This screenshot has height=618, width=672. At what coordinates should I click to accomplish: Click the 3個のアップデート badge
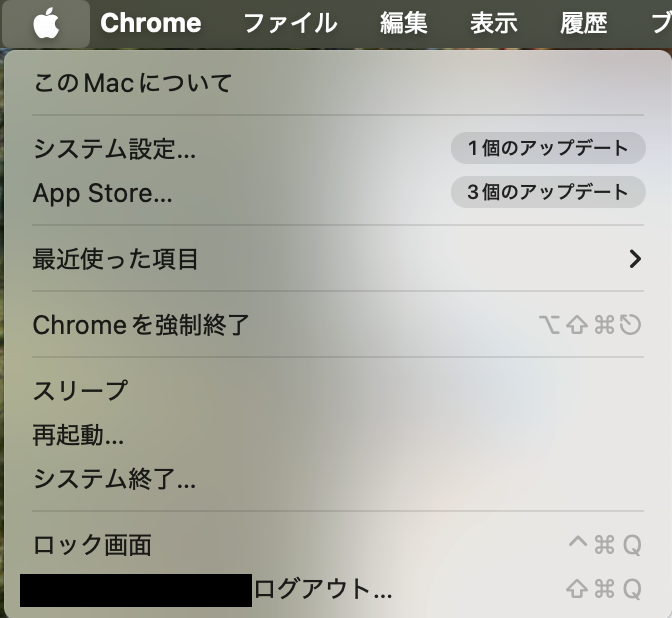(x=548, y=192)
